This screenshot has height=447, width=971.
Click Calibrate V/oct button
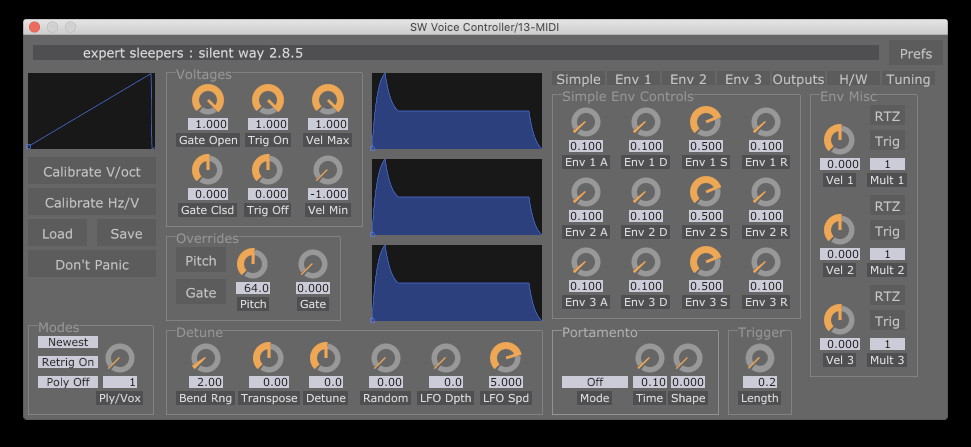pos(92,171)
